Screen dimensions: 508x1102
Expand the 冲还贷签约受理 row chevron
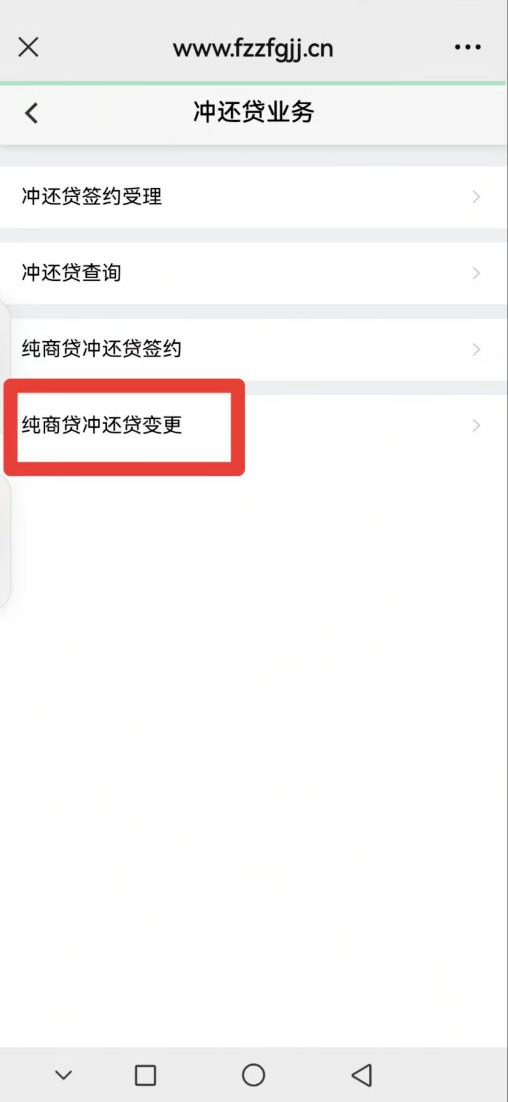[476, 197]
